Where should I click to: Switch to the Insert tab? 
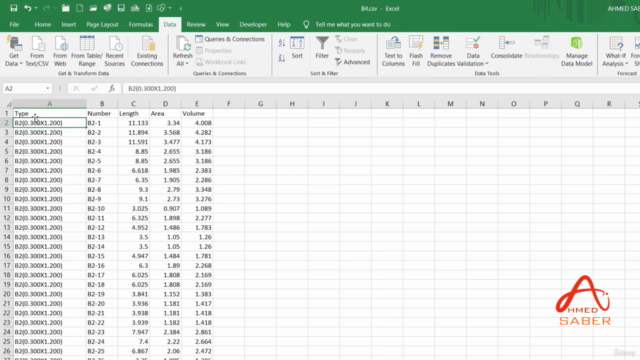(69, 24)
